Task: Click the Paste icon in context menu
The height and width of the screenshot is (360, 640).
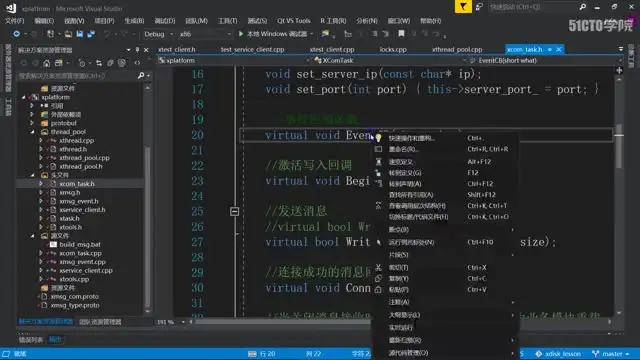Action: [x=378, y=289]
